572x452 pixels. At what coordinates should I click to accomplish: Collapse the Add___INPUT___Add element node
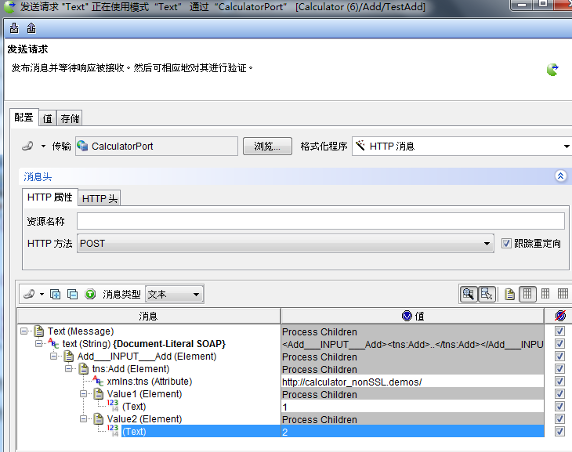tap(53, 356)
